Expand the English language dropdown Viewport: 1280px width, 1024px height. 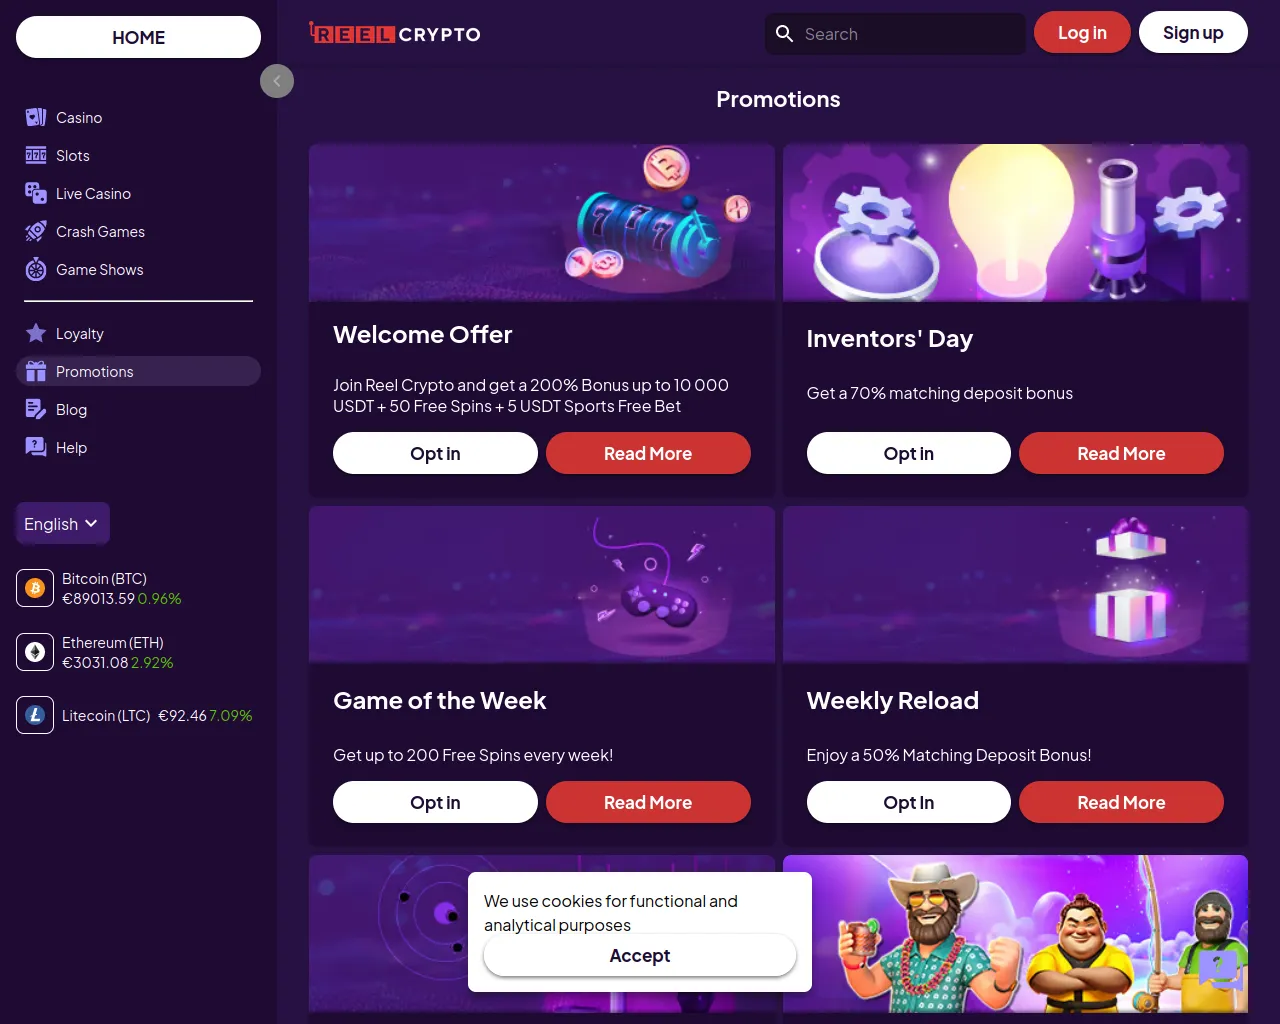[62, 524]
